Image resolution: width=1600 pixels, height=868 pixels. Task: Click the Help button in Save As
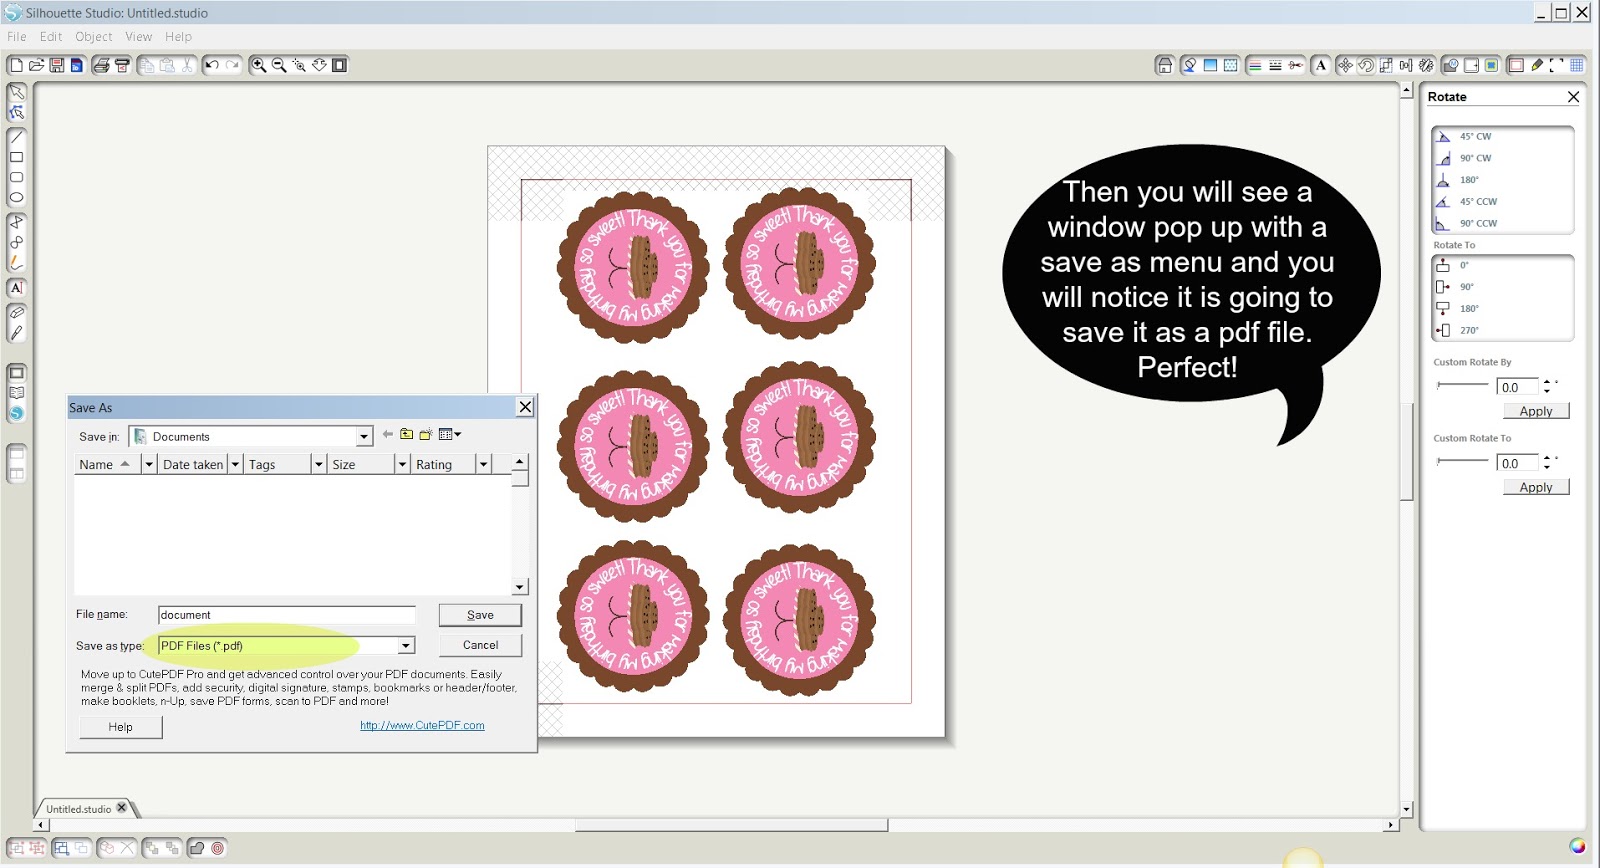point(120,727)
